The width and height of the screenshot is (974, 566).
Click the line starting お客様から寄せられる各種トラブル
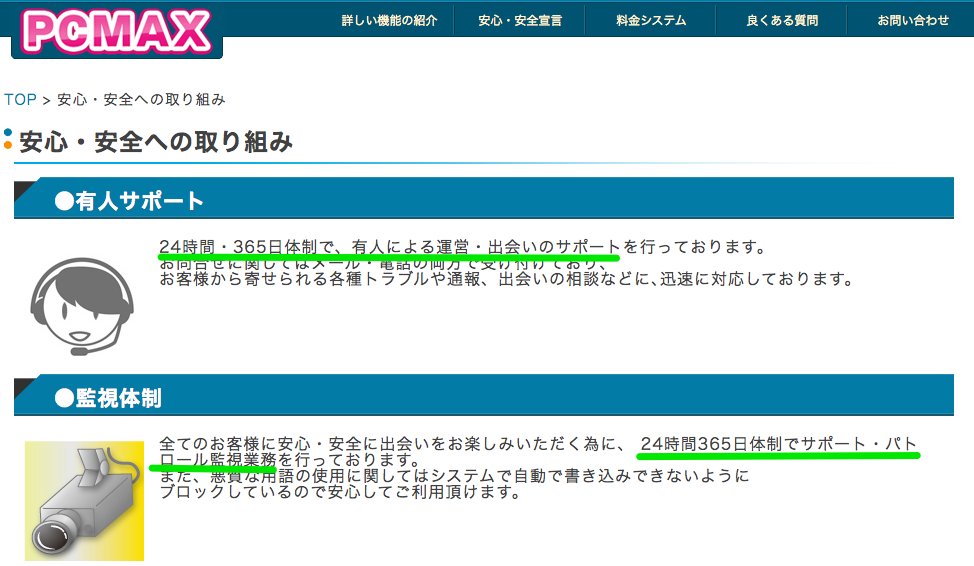click(505, 279)
